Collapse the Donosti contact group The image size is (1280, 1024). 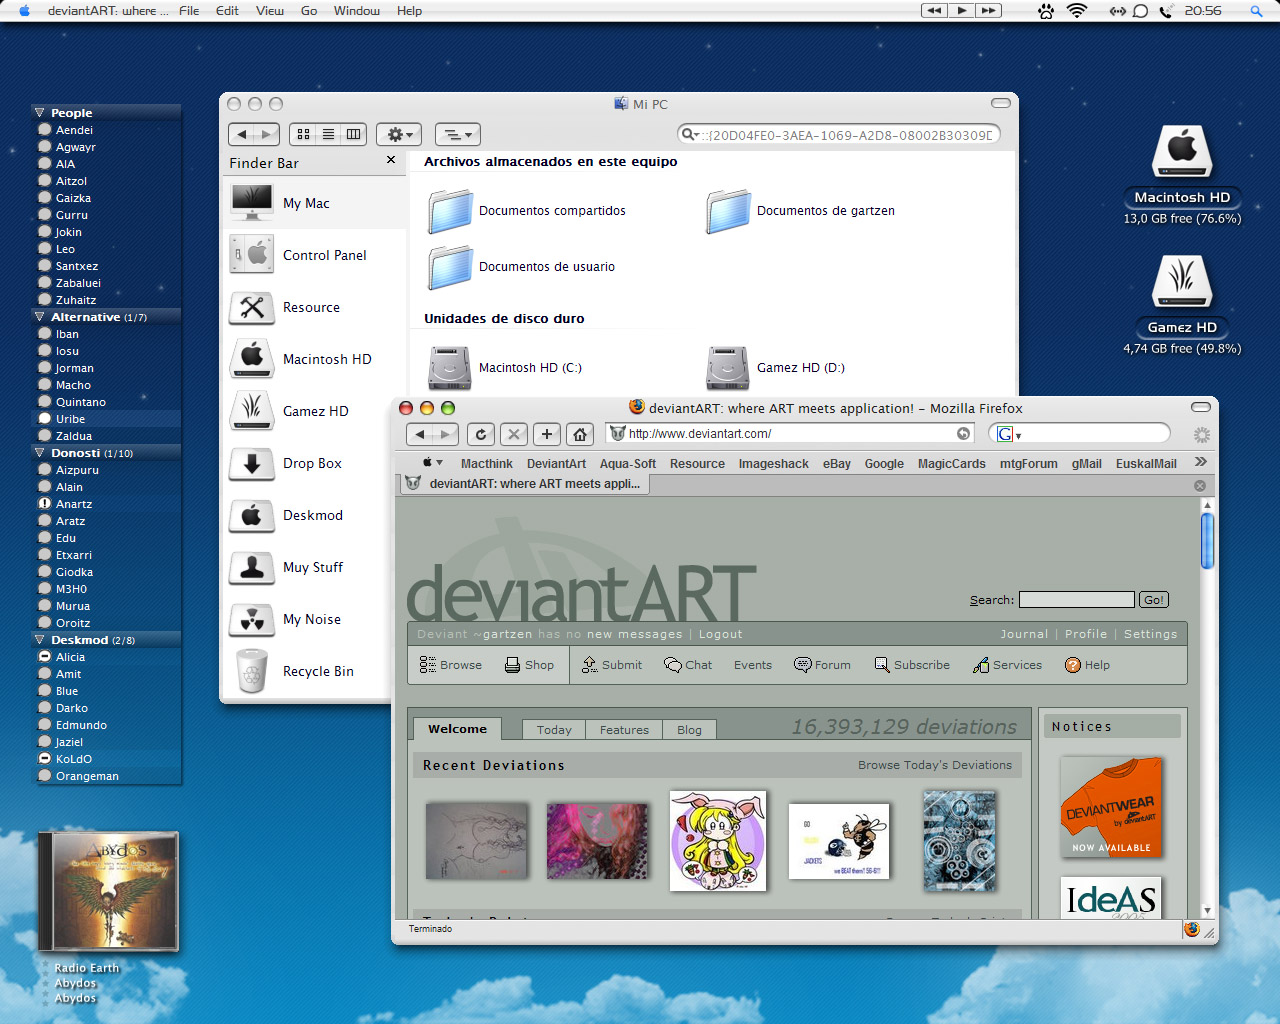[x=40, y=453]
